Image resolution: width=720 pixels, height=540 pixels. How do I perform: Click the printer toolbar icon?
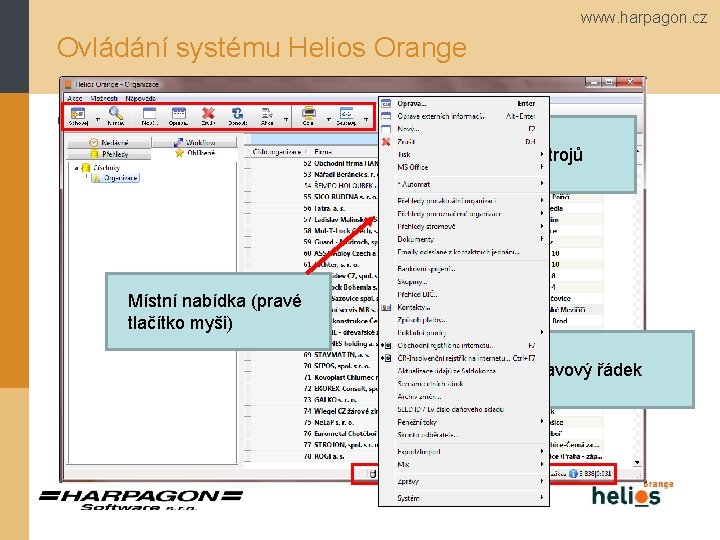pyautogui.click(x=309, y=113)
